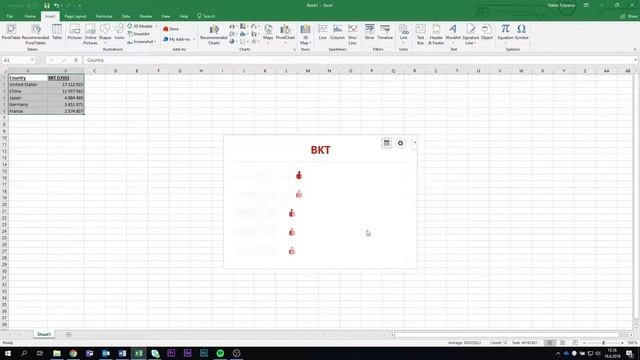The height and width of the screenshot is (360, 640).
Task: Insert a PivotTable from the ribbon
Action: (11, 32)
